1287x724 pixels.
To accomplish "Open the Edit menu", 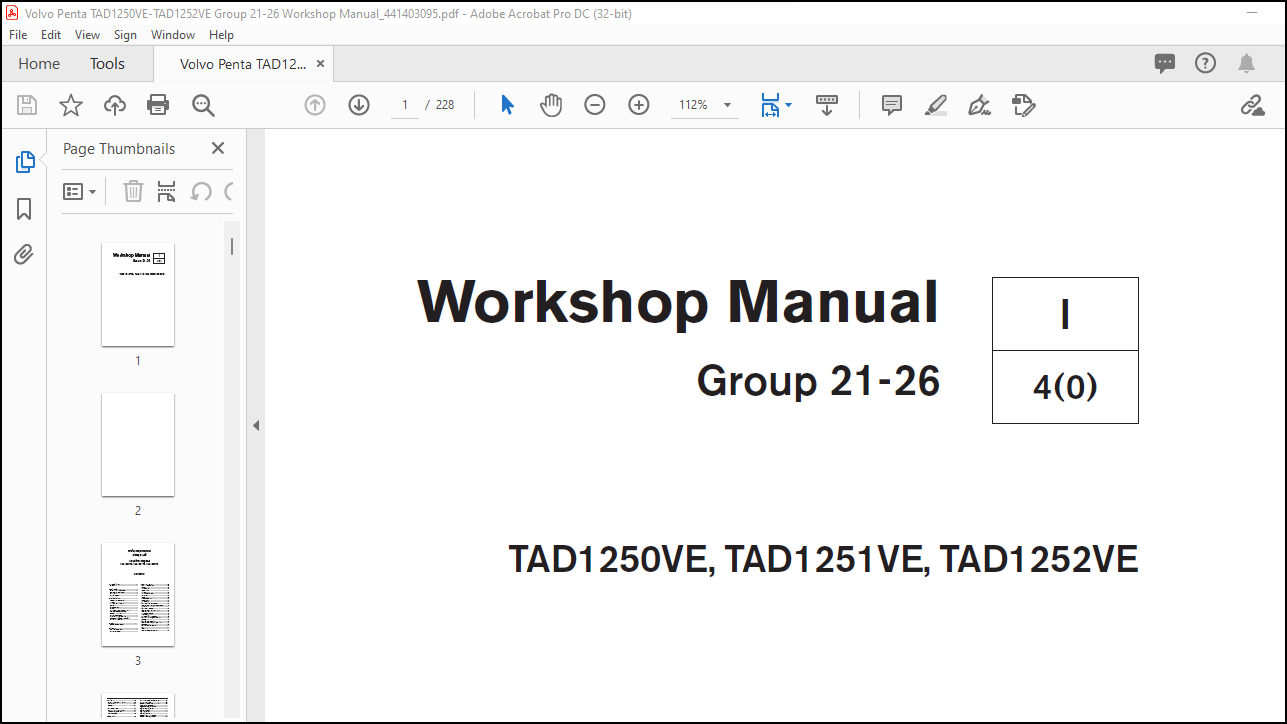I will [51, 35].
